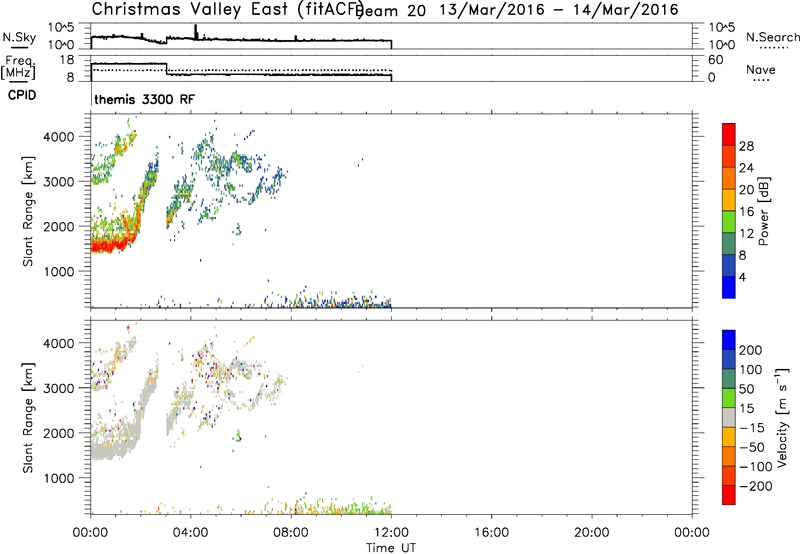Click the 'N.Search' legend label
This screenshot has height=554, width=800.
pyautogui.click(x=772, y=37)
